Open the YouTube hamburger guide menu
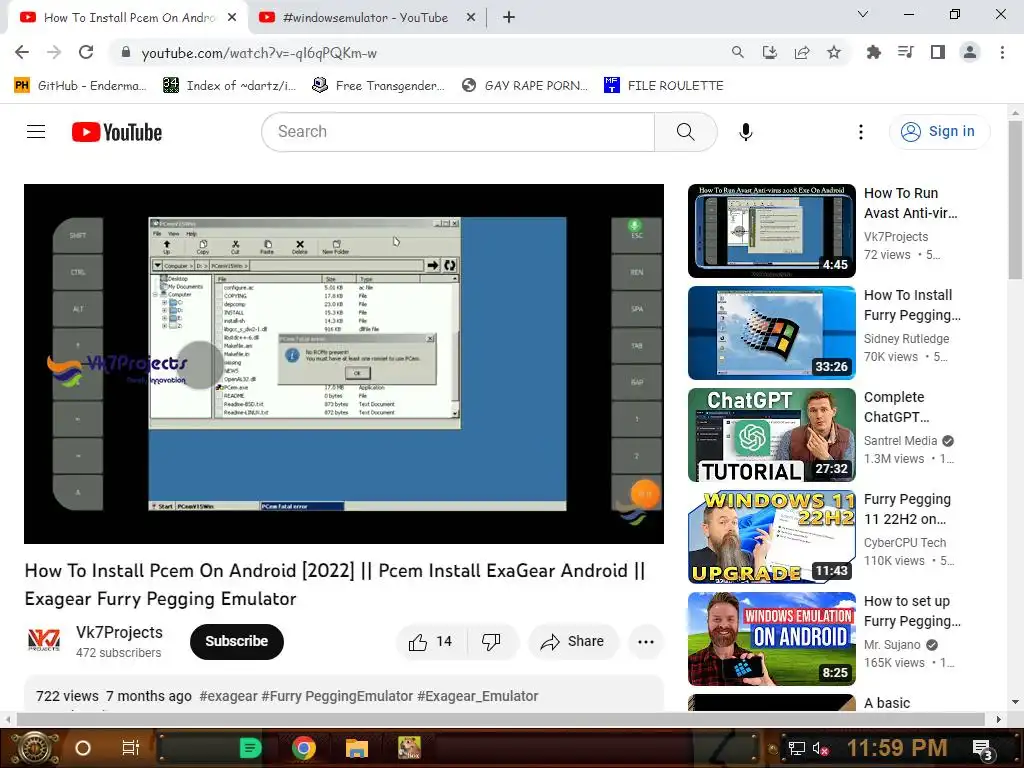1024x768 pixels. coord(36,132)
